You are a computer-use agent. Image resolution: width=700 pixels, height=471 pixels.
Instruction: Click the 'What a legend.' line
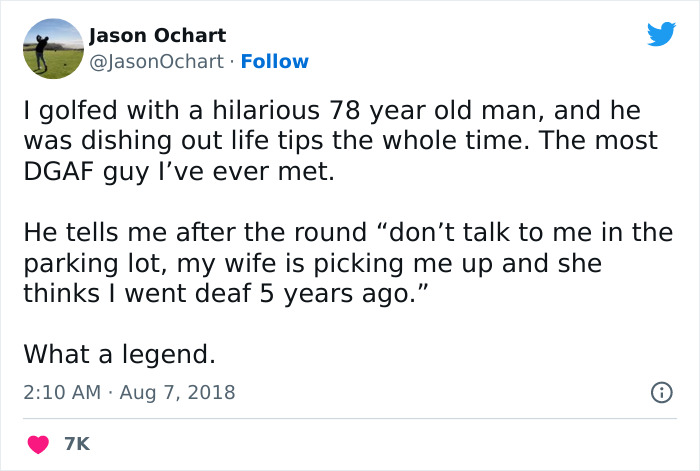click(119, 354)
